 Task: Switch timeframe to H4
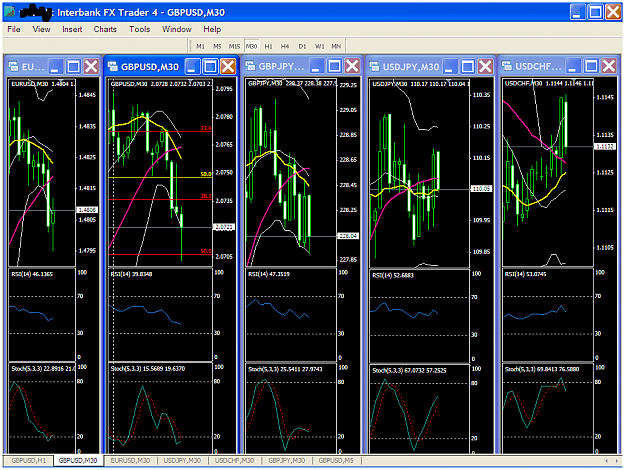pos(285,46)
